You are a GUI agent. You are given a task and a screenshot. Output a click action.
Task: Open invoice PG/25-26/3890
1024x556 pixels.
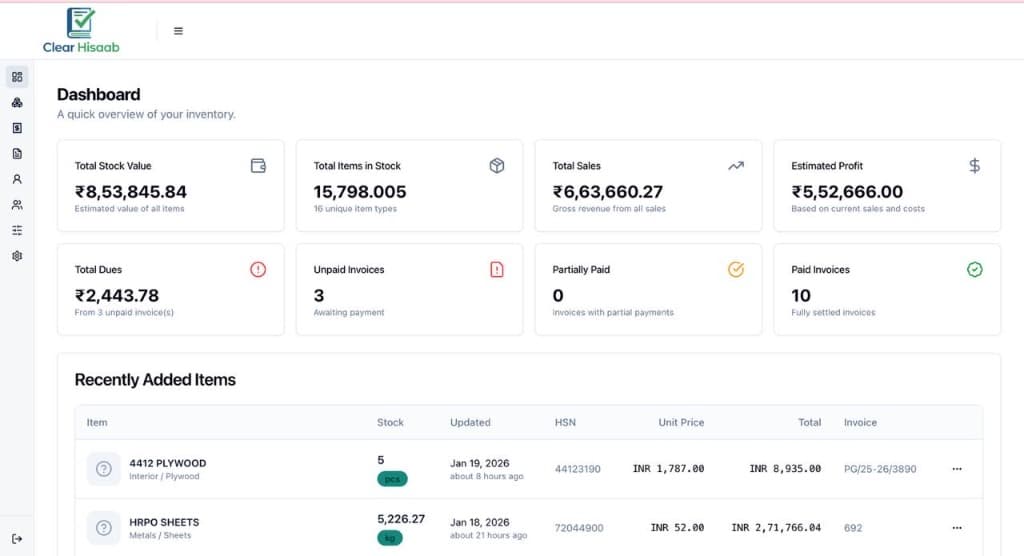click(x=880, y=469)
